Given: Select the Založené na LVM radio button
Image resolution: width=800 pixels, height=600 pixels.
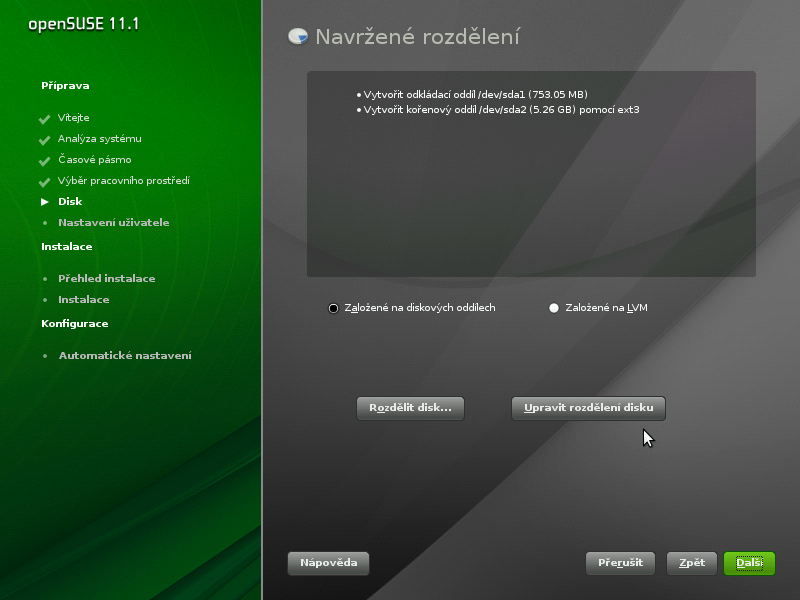Looking at the screenshot, I should click(554, 308).
